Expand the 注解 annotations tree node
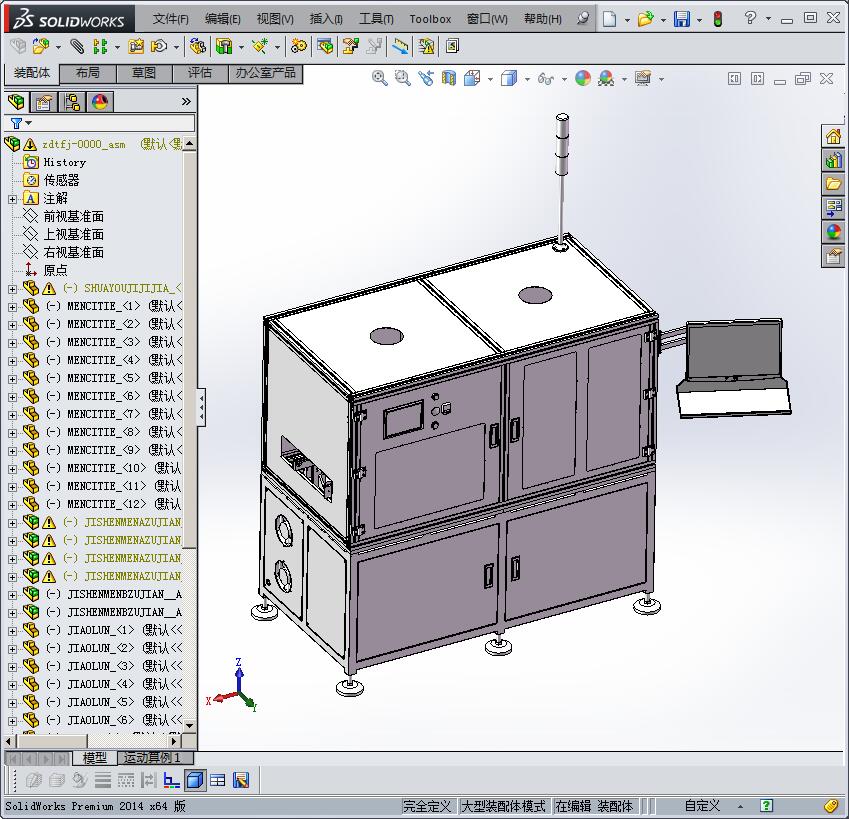Viewport: 849px width, 819px height. [12, 199]
